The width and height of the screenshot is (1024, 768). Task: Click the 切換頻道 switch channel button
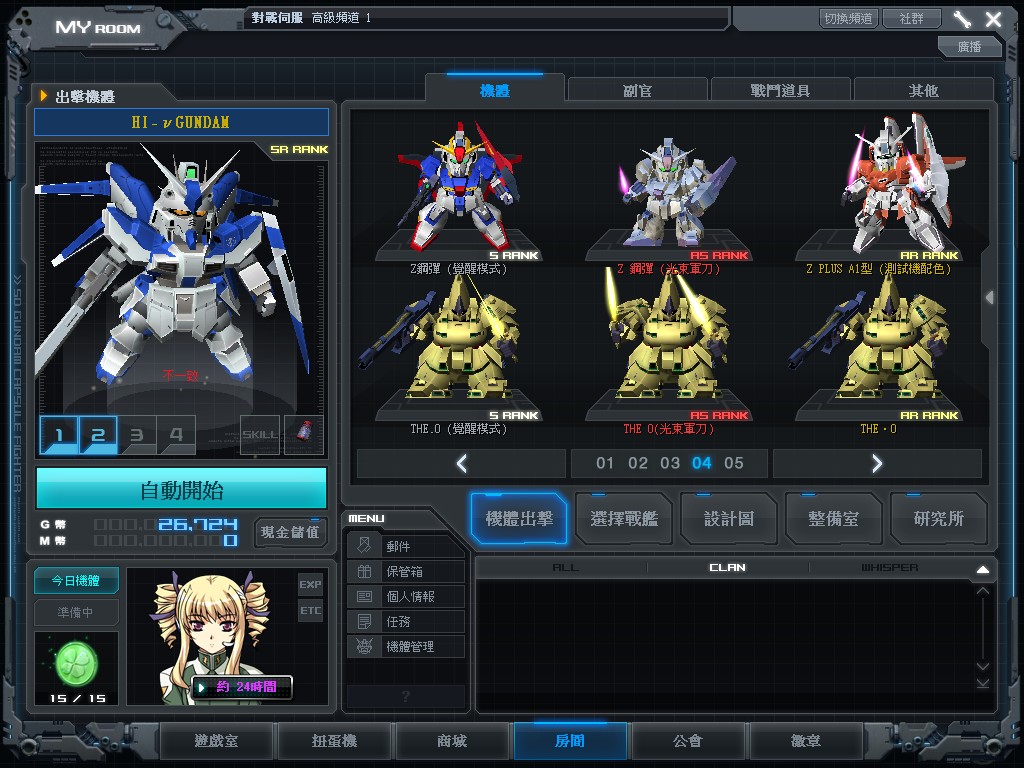(x=848, y=18)
